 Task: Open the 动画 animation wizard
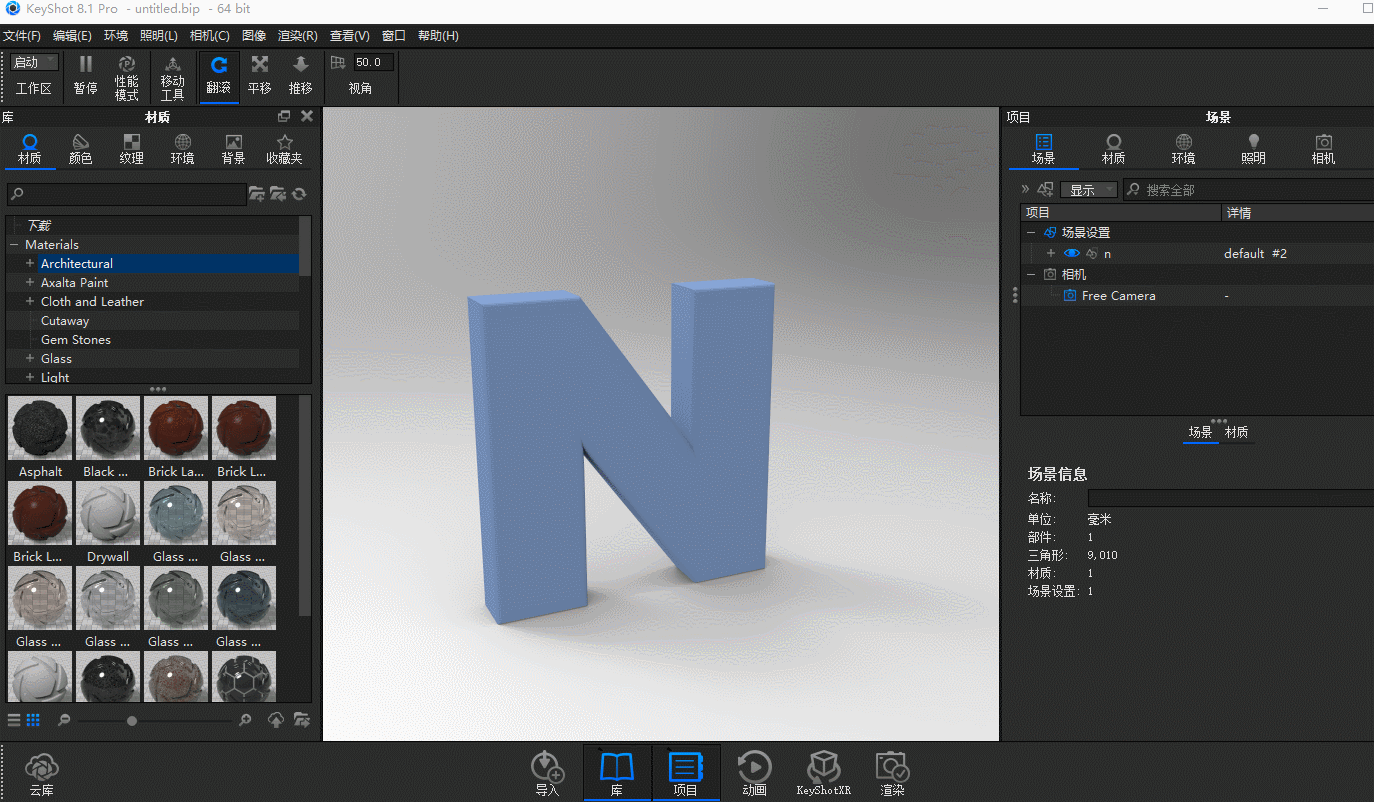(x=754, y=770)
